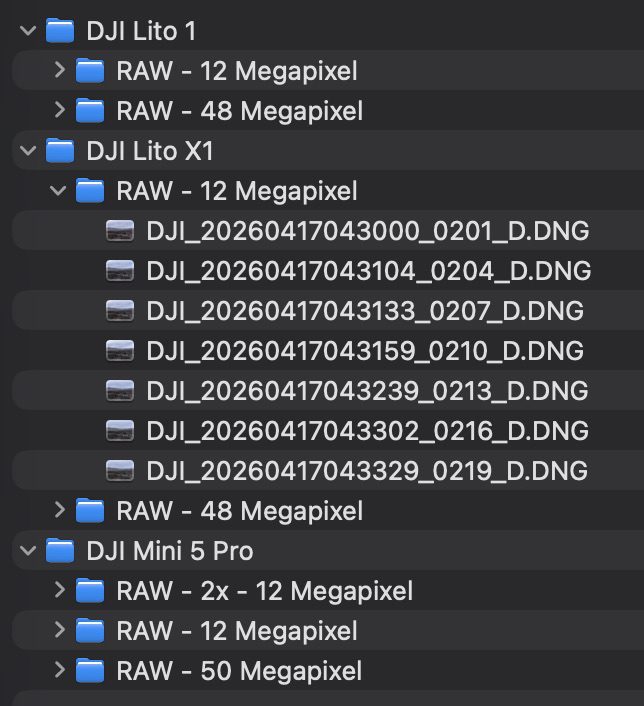
Task: Click the RAW - 50 Megapixel folder icon
Action: (91, 671)
